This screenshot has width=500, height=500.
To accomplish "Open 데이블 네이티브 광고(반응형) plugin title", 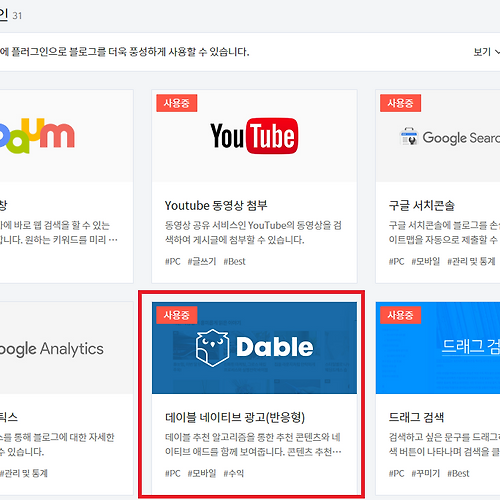I will click(x=235, y=417).
